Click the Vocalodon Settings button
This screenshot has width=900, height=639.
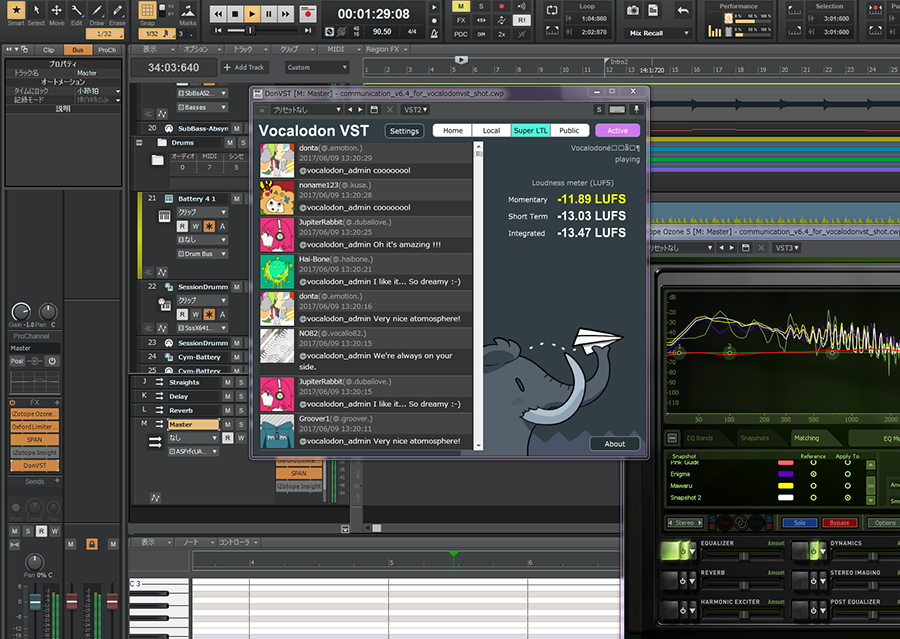tap(404, 131)
